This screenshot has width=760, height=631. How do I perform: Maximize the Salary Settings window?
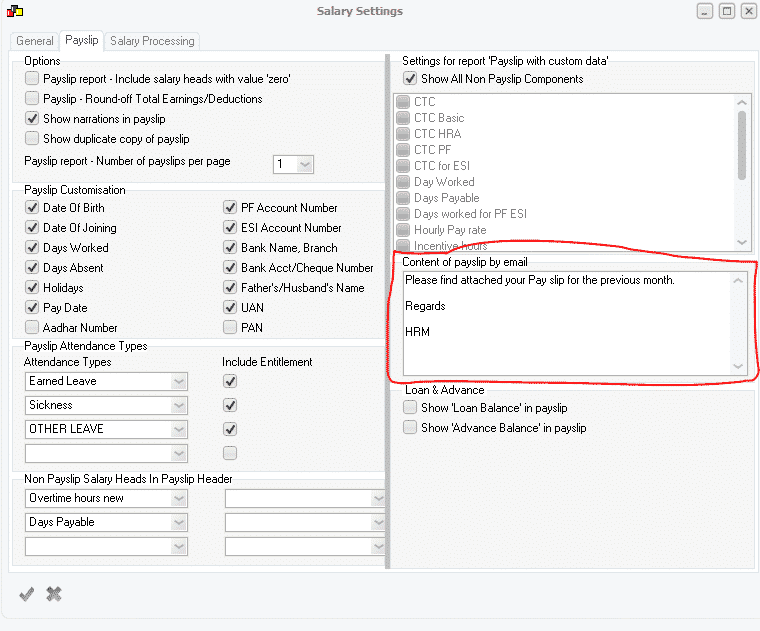[x=727, y=11]
